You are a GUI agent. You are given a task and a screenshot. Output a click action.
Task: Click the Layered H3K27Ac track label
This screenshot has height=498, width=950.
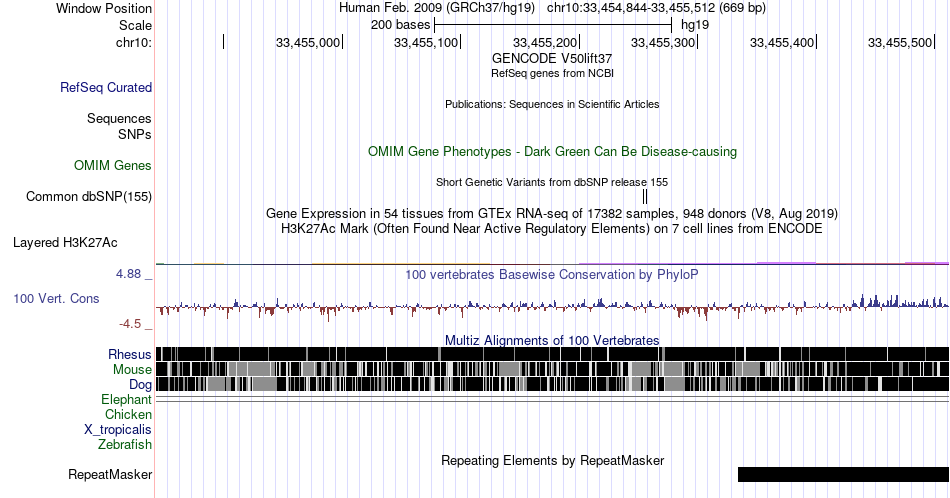tap(65, 242)
